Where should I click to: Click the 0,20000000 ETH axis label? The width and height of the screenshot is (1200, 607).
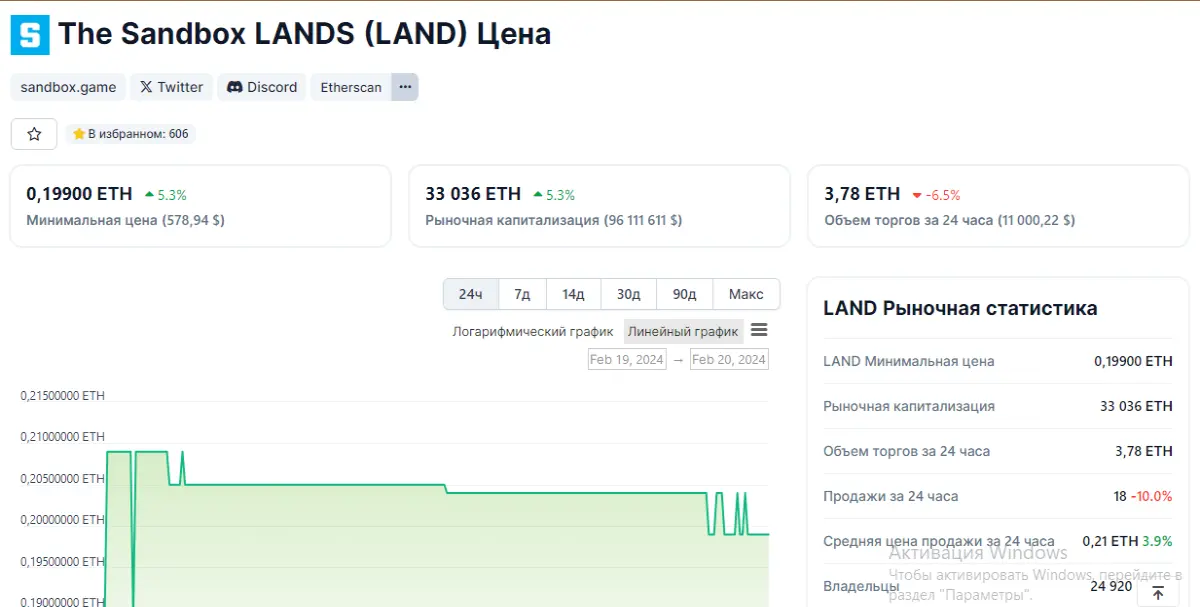coord(62,520)
